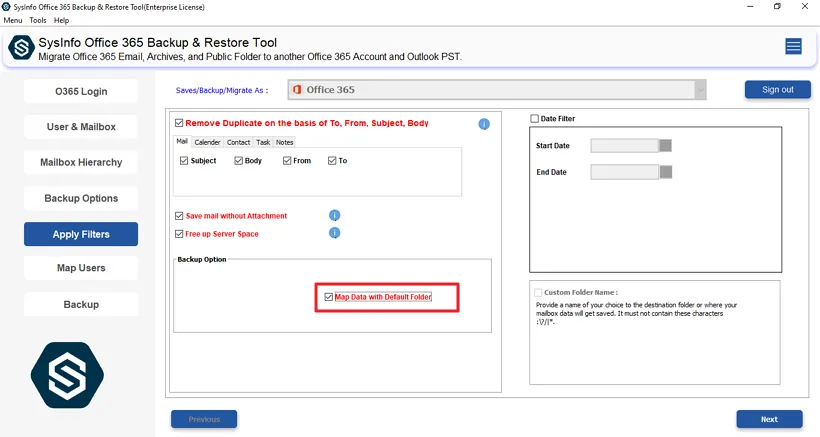820x437 pixels.
Task: Click info icon next to Free up Server Space
Action: click(335, 233)
